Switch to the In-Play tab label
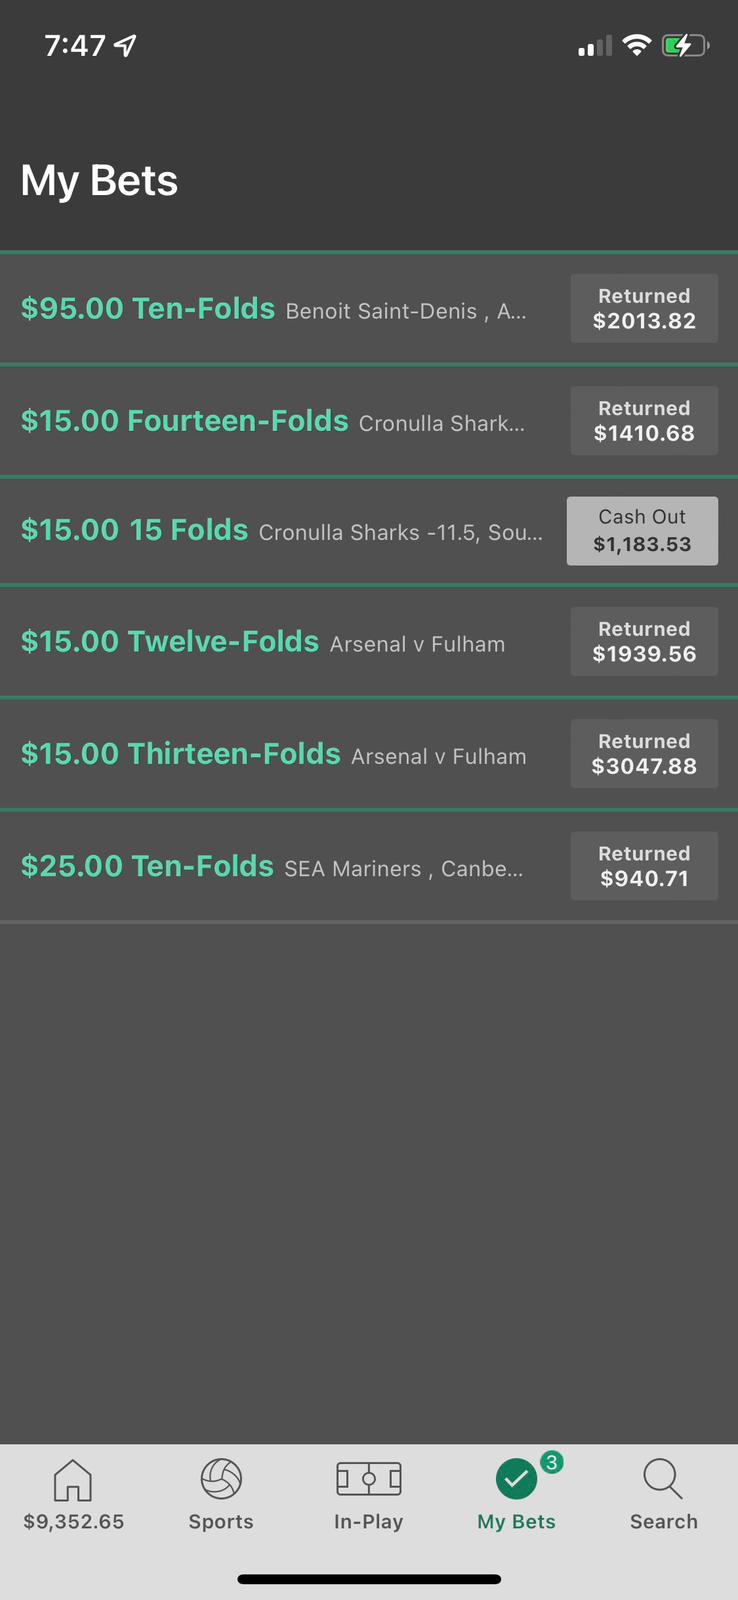 click(369, 1522)
